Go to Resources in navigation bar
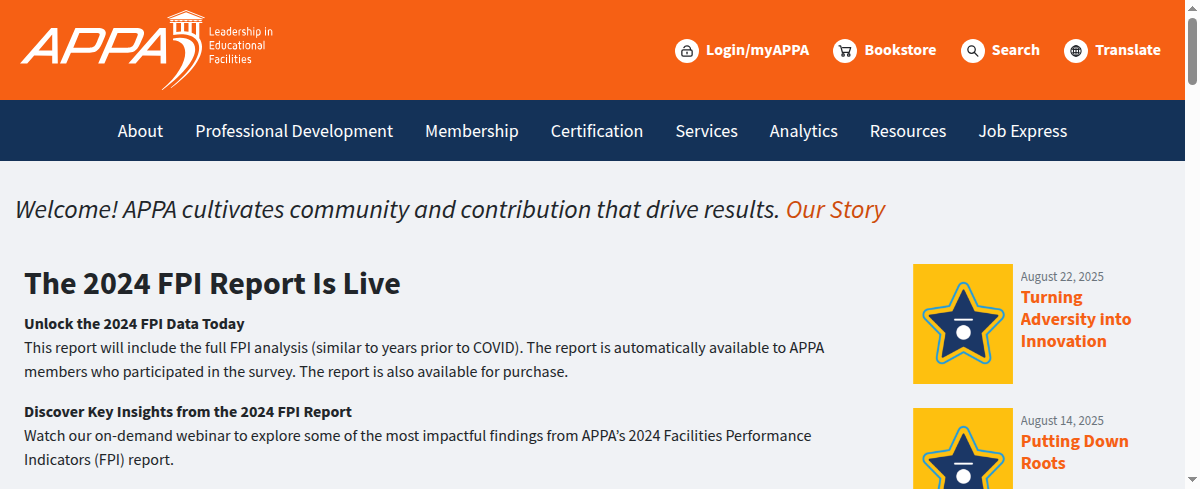Screen dimensions: 1200x489 tap(908, 131)
